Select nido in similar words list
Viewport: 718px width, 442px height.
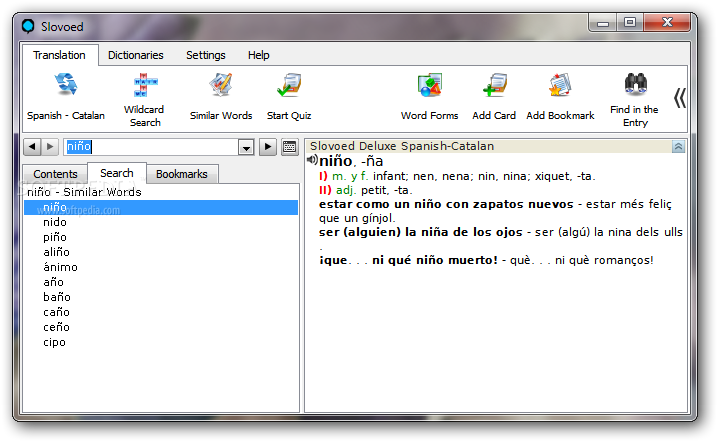point(55,223)
